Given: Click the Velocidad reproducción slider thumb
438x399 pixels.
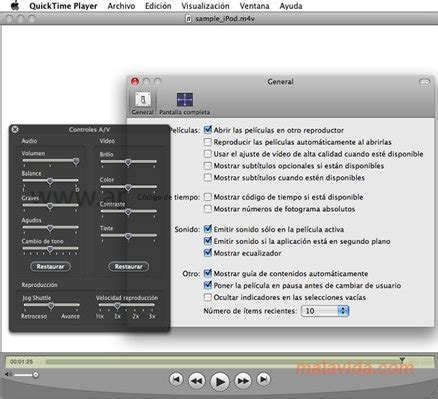Looking at the screenshot, I should pyautogui.click(x=117, y=306).
